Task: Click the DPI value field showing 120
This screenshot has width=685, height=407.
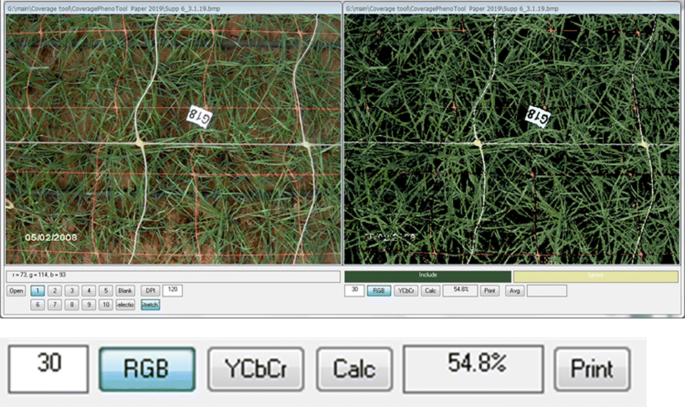Action: click(x=172, y=290)
